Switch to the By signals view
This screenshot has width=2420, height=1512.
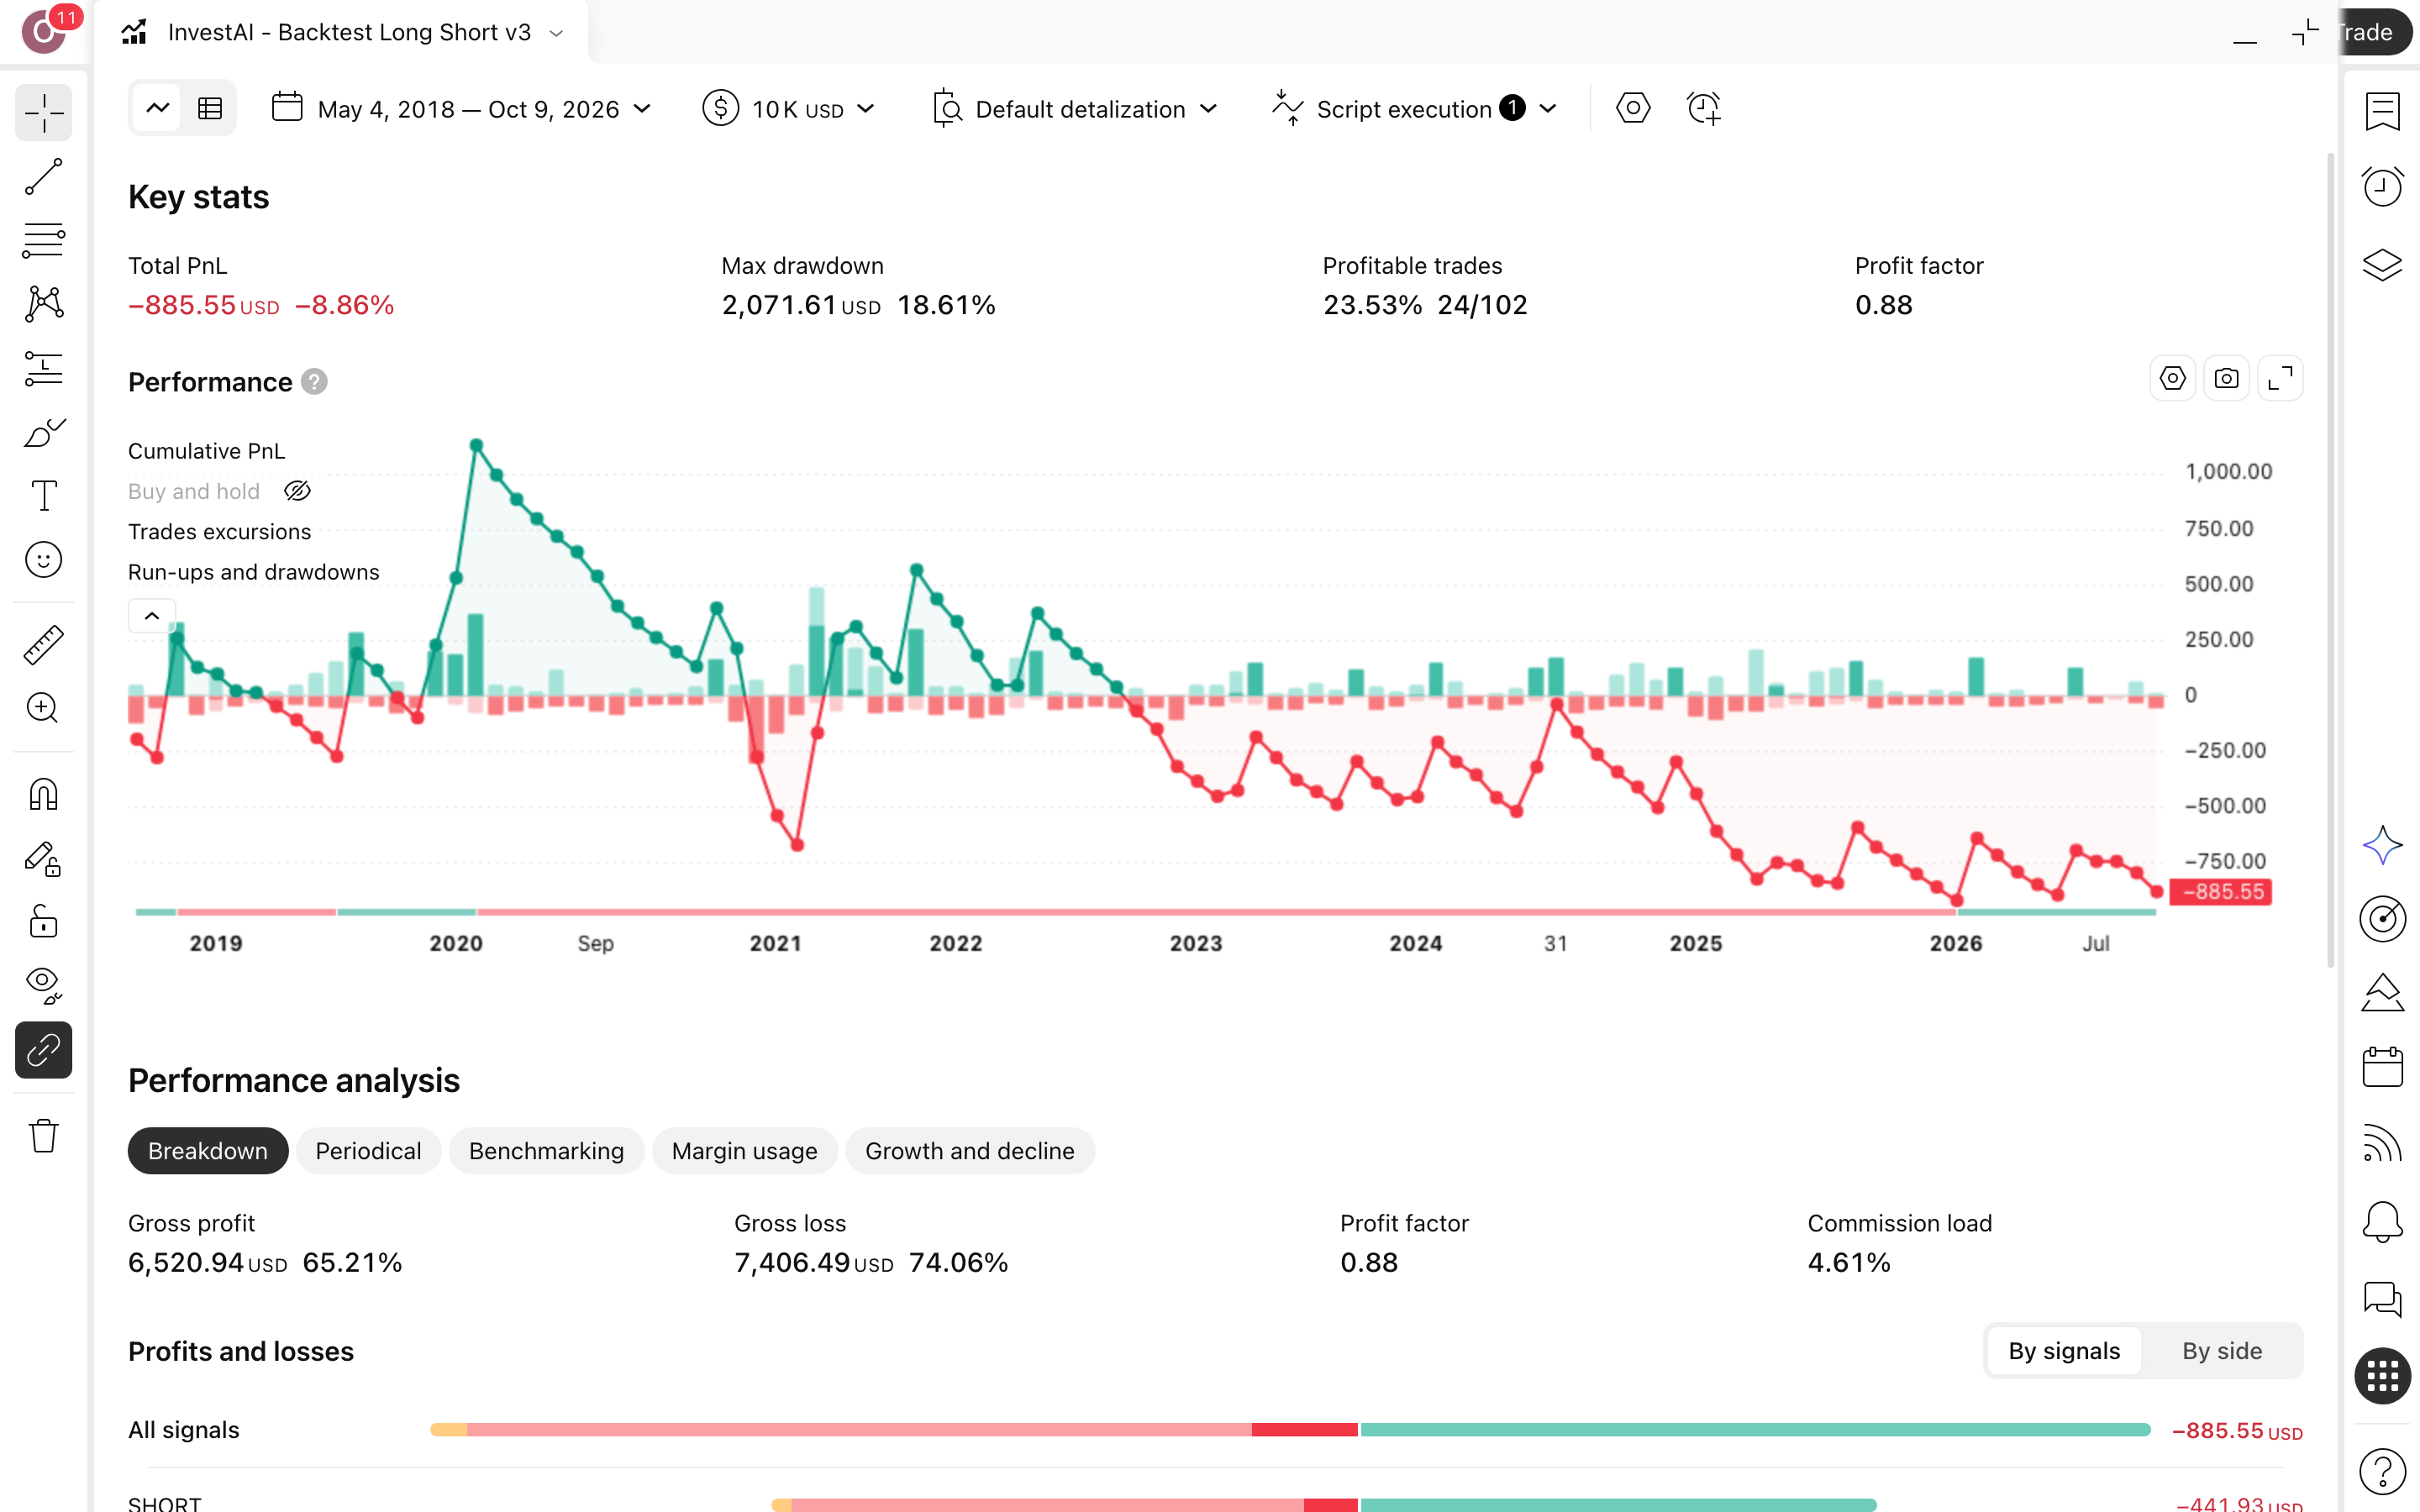[2064, 1351]
